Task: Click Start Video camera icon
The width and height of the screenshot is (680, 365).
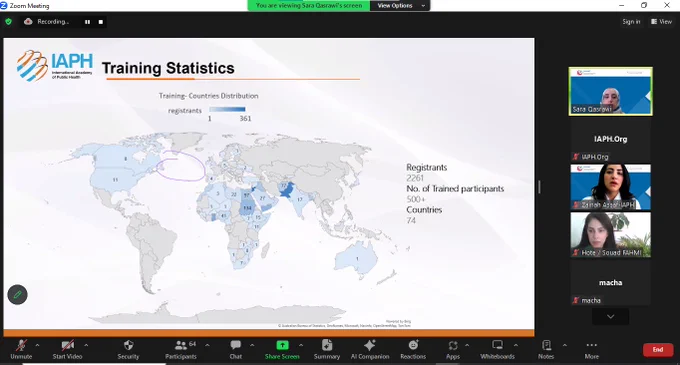Action: pyautogui.click(x=67, y=345)
